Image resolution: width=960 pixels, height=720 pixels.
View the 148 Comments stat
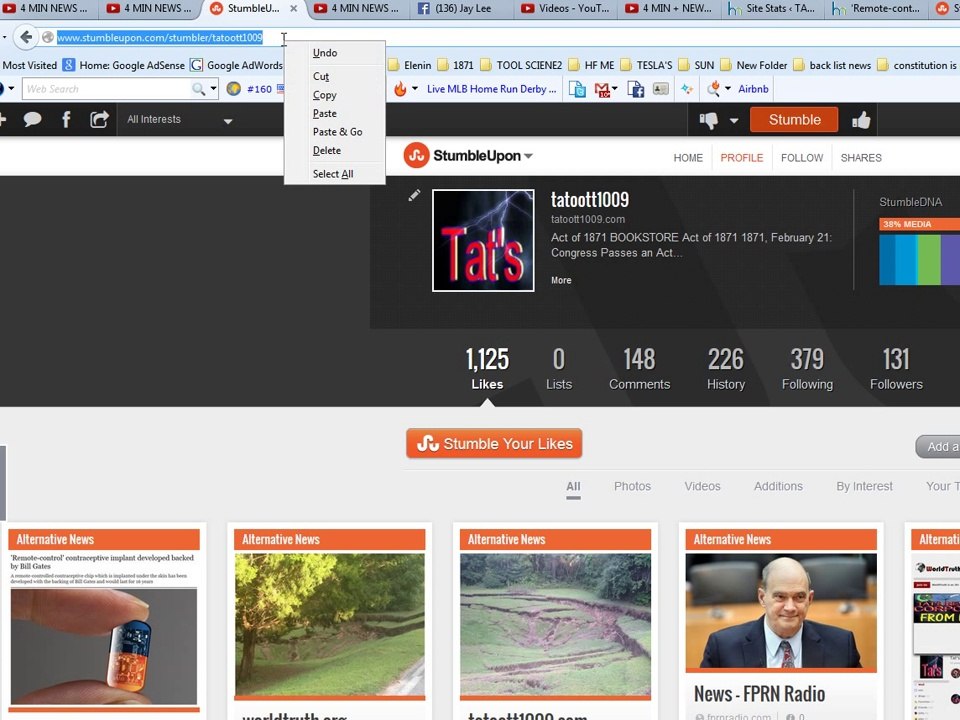639,369
